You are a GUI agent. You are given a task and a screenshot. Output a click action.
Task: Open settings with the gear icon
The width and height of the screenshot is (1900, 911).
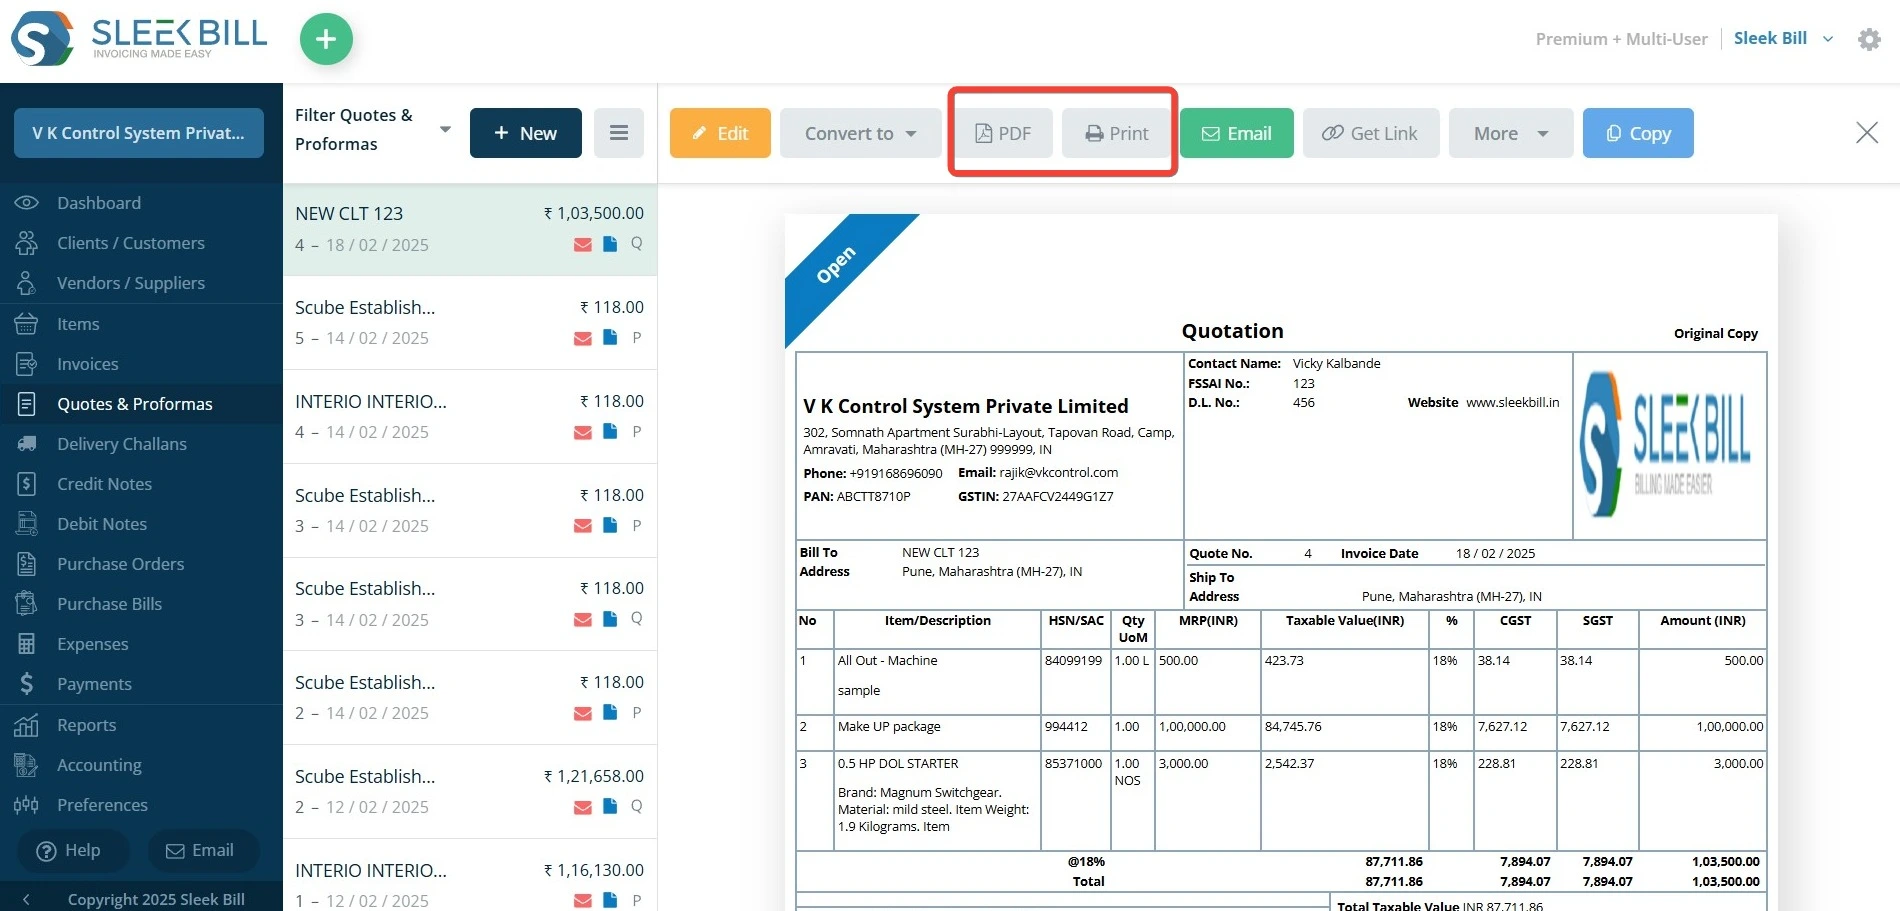(1869, 39)
